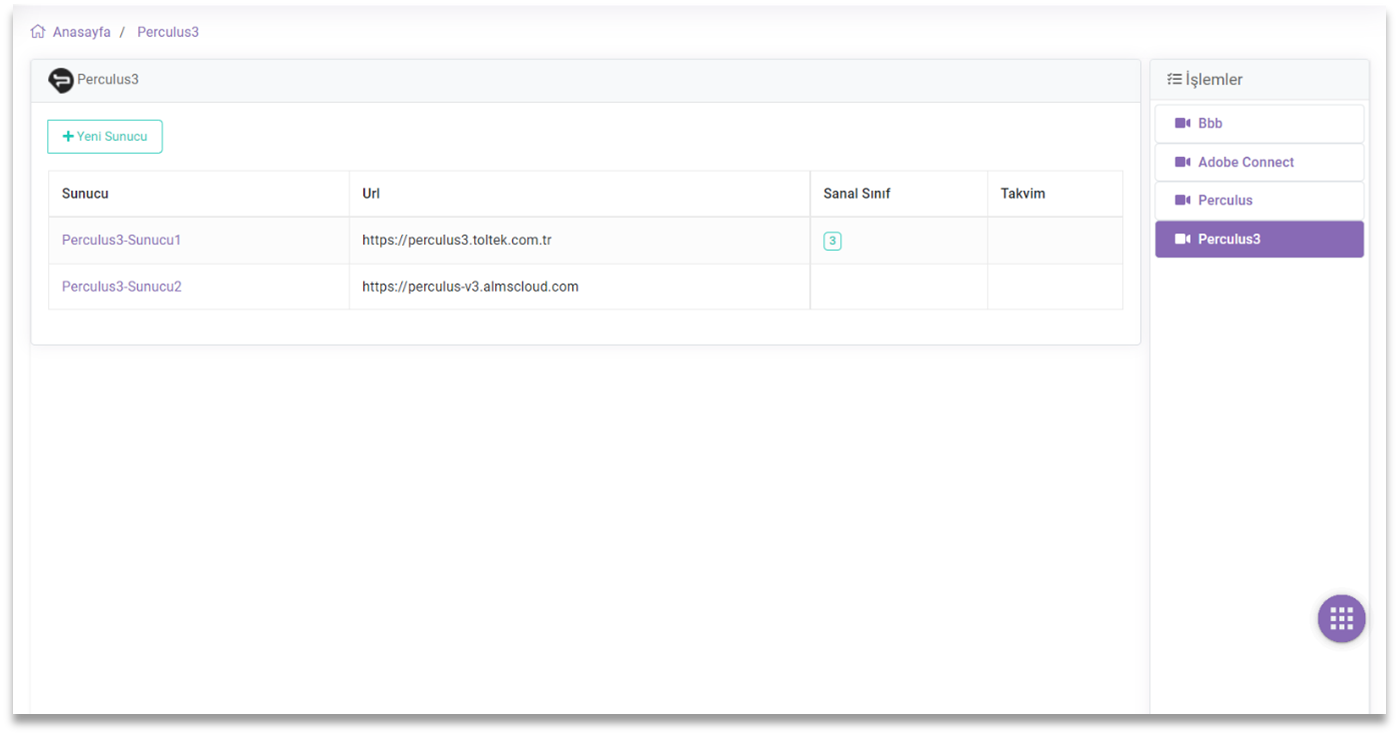
Task: Click the Takvim column header
Action: pyautogui.click(x=1022, y=193)
